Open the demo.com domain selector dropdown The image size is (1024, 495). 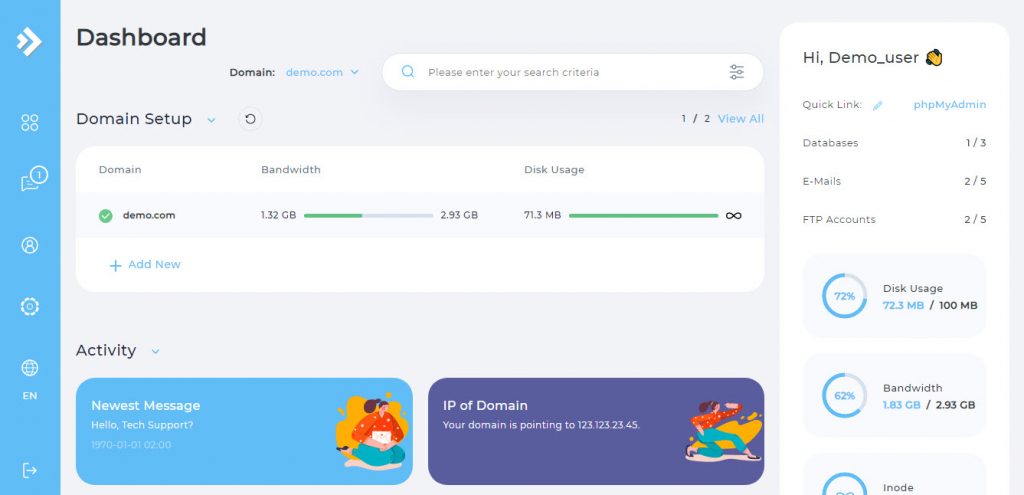[x=323, y=72]
